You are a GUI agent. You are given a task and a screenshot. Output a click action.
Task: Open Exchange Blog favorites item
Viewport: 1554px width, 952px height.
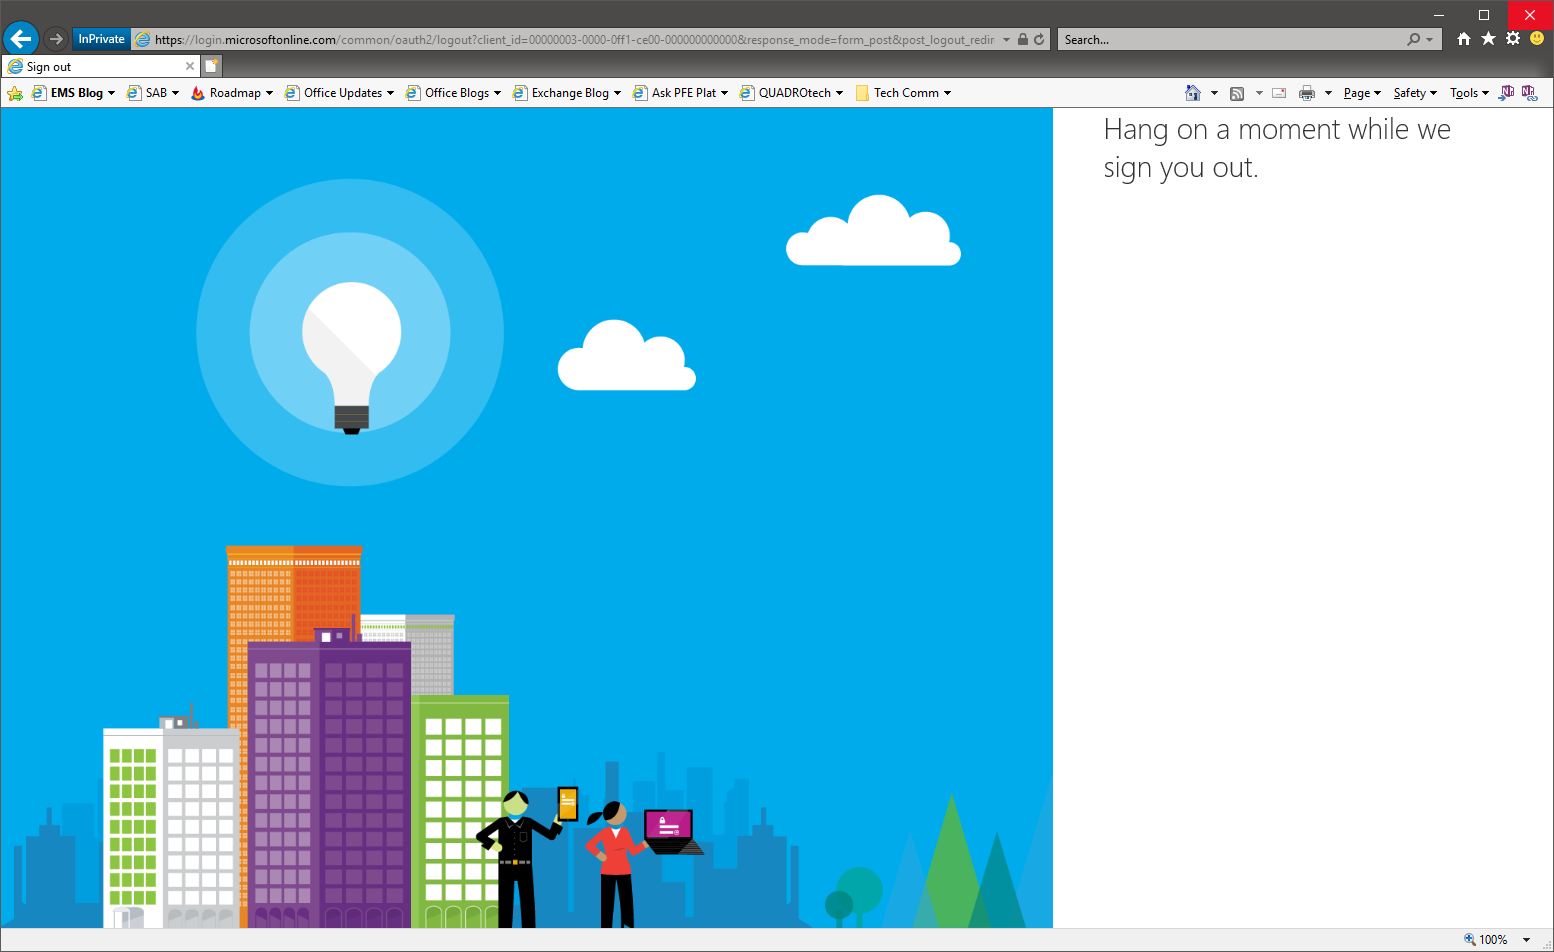pos(567,93)
